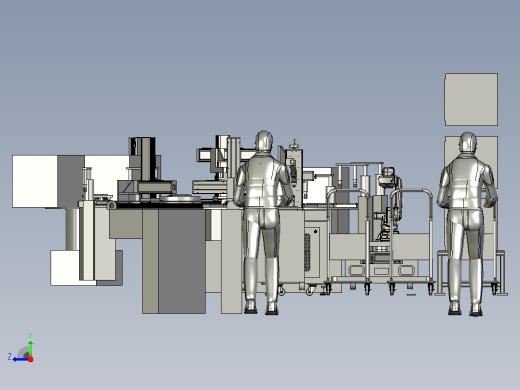This screenshot has width=520, height=390.
Task: Pick the upper square panel at top right
Action: [471, 100]
